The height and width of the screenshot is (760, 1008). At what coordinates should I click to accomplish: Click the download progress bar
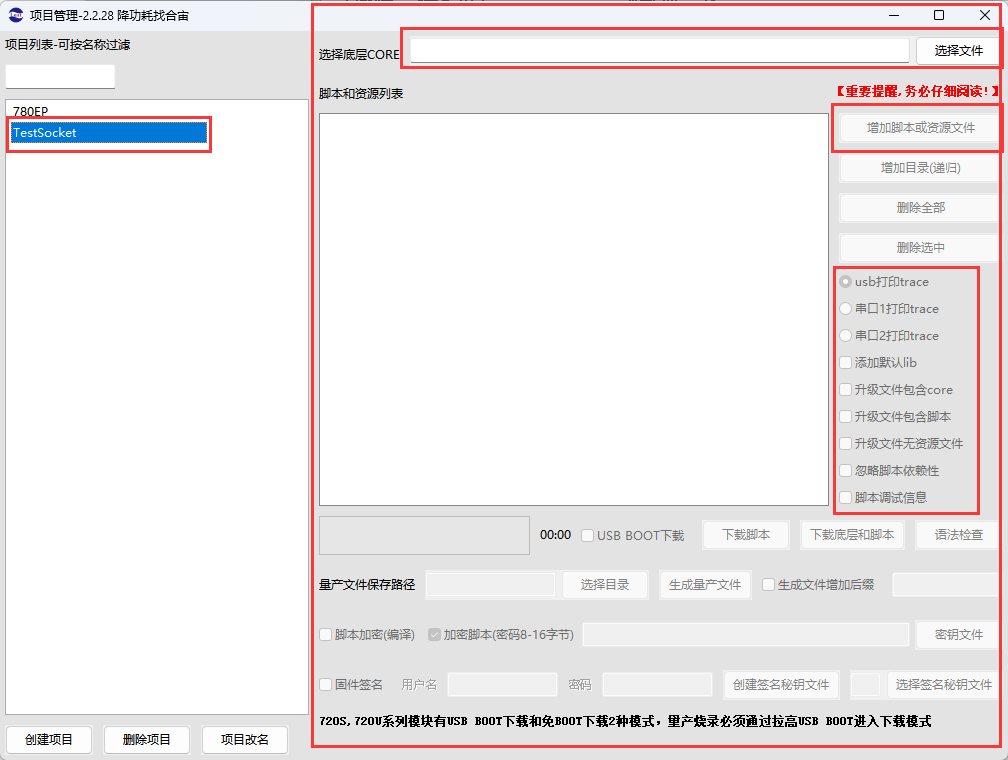[424, 536]
